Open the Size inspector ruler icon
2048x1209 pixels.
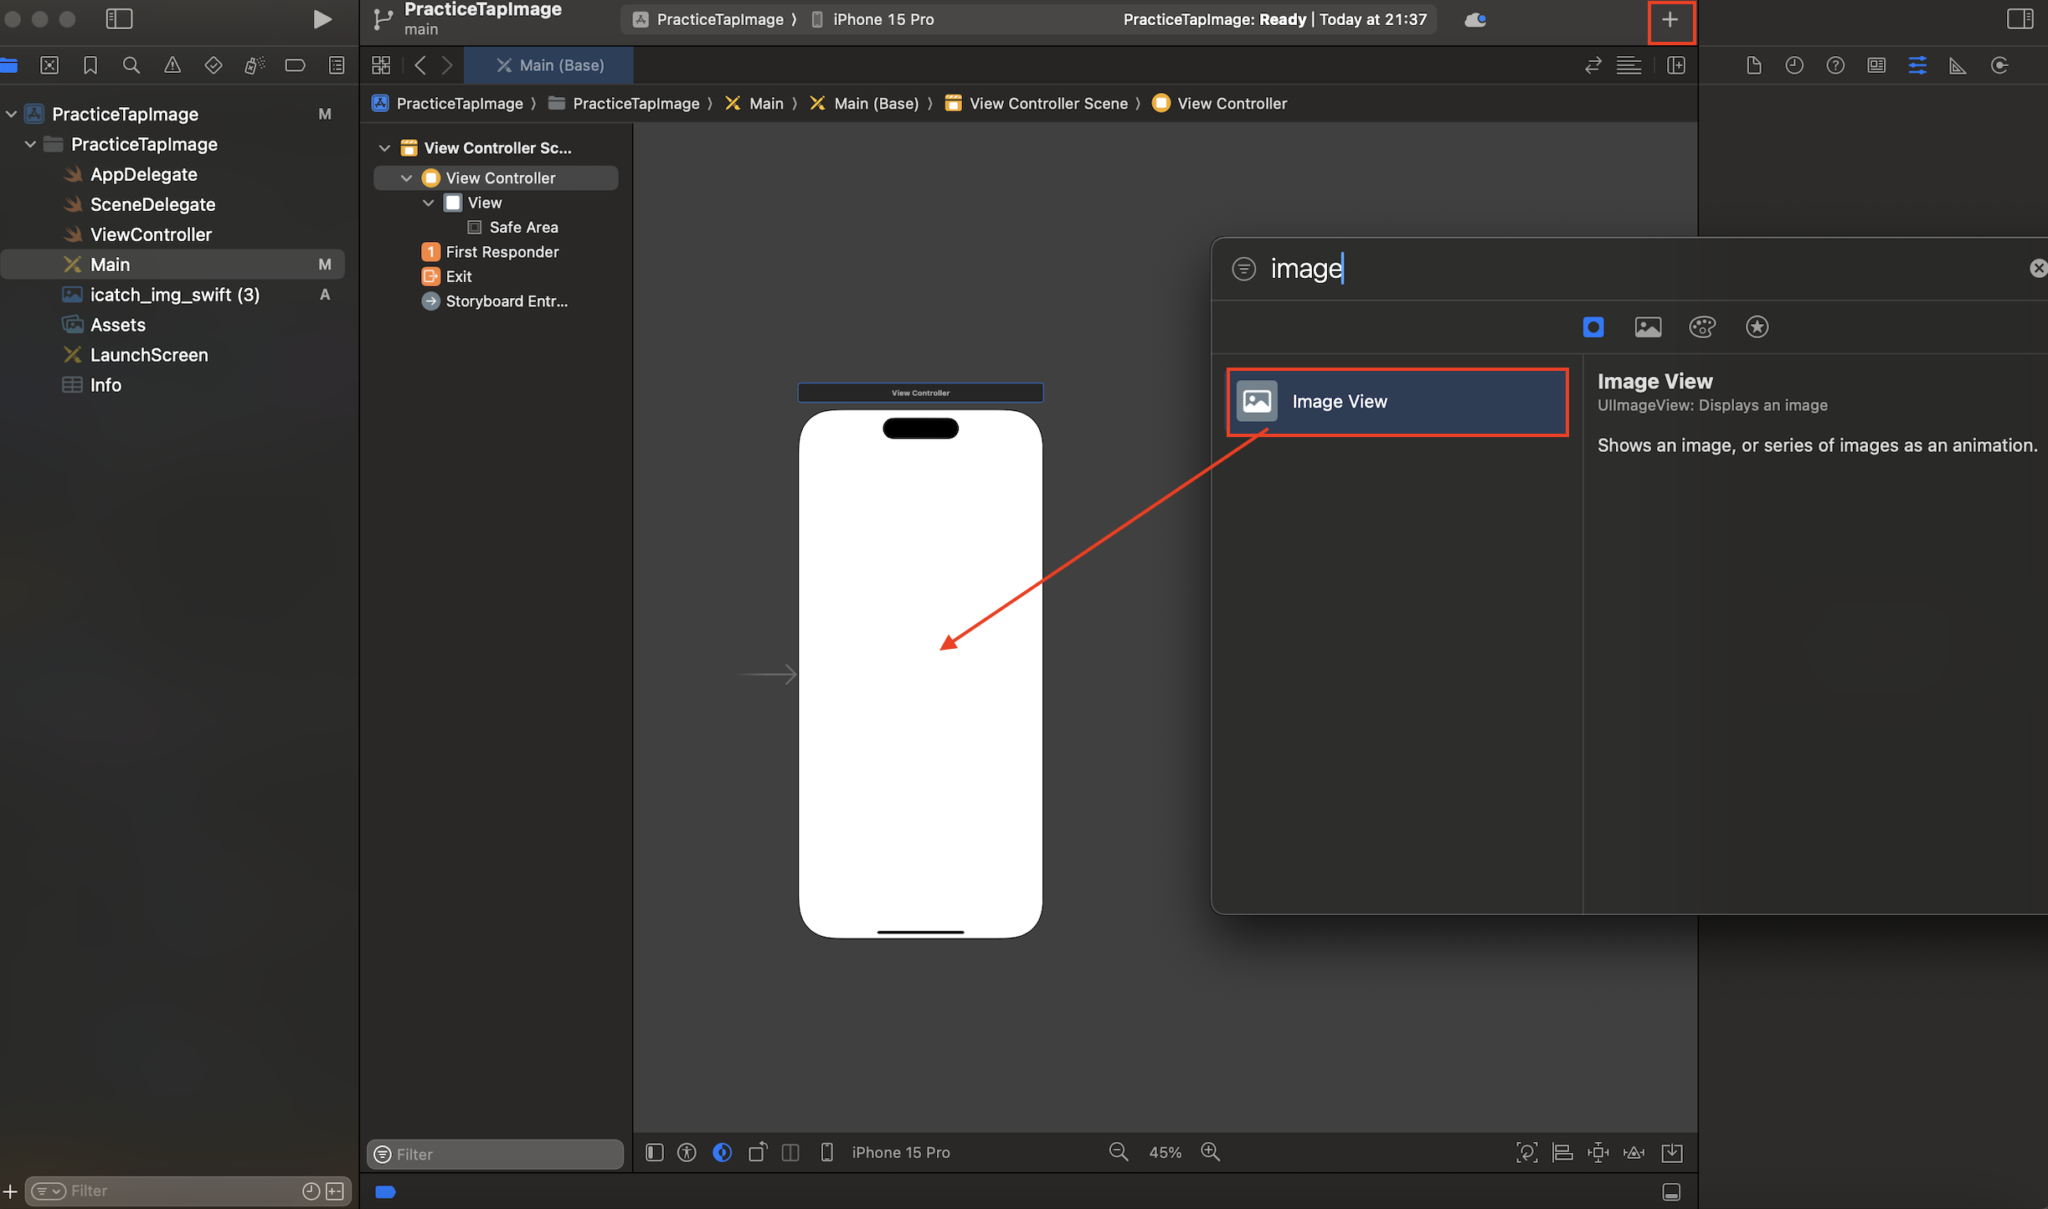[1957, 65]
